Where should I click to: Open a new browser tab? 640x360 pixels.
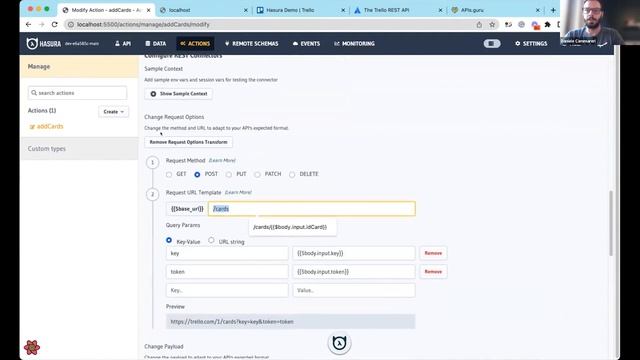(x=553, y=10)
